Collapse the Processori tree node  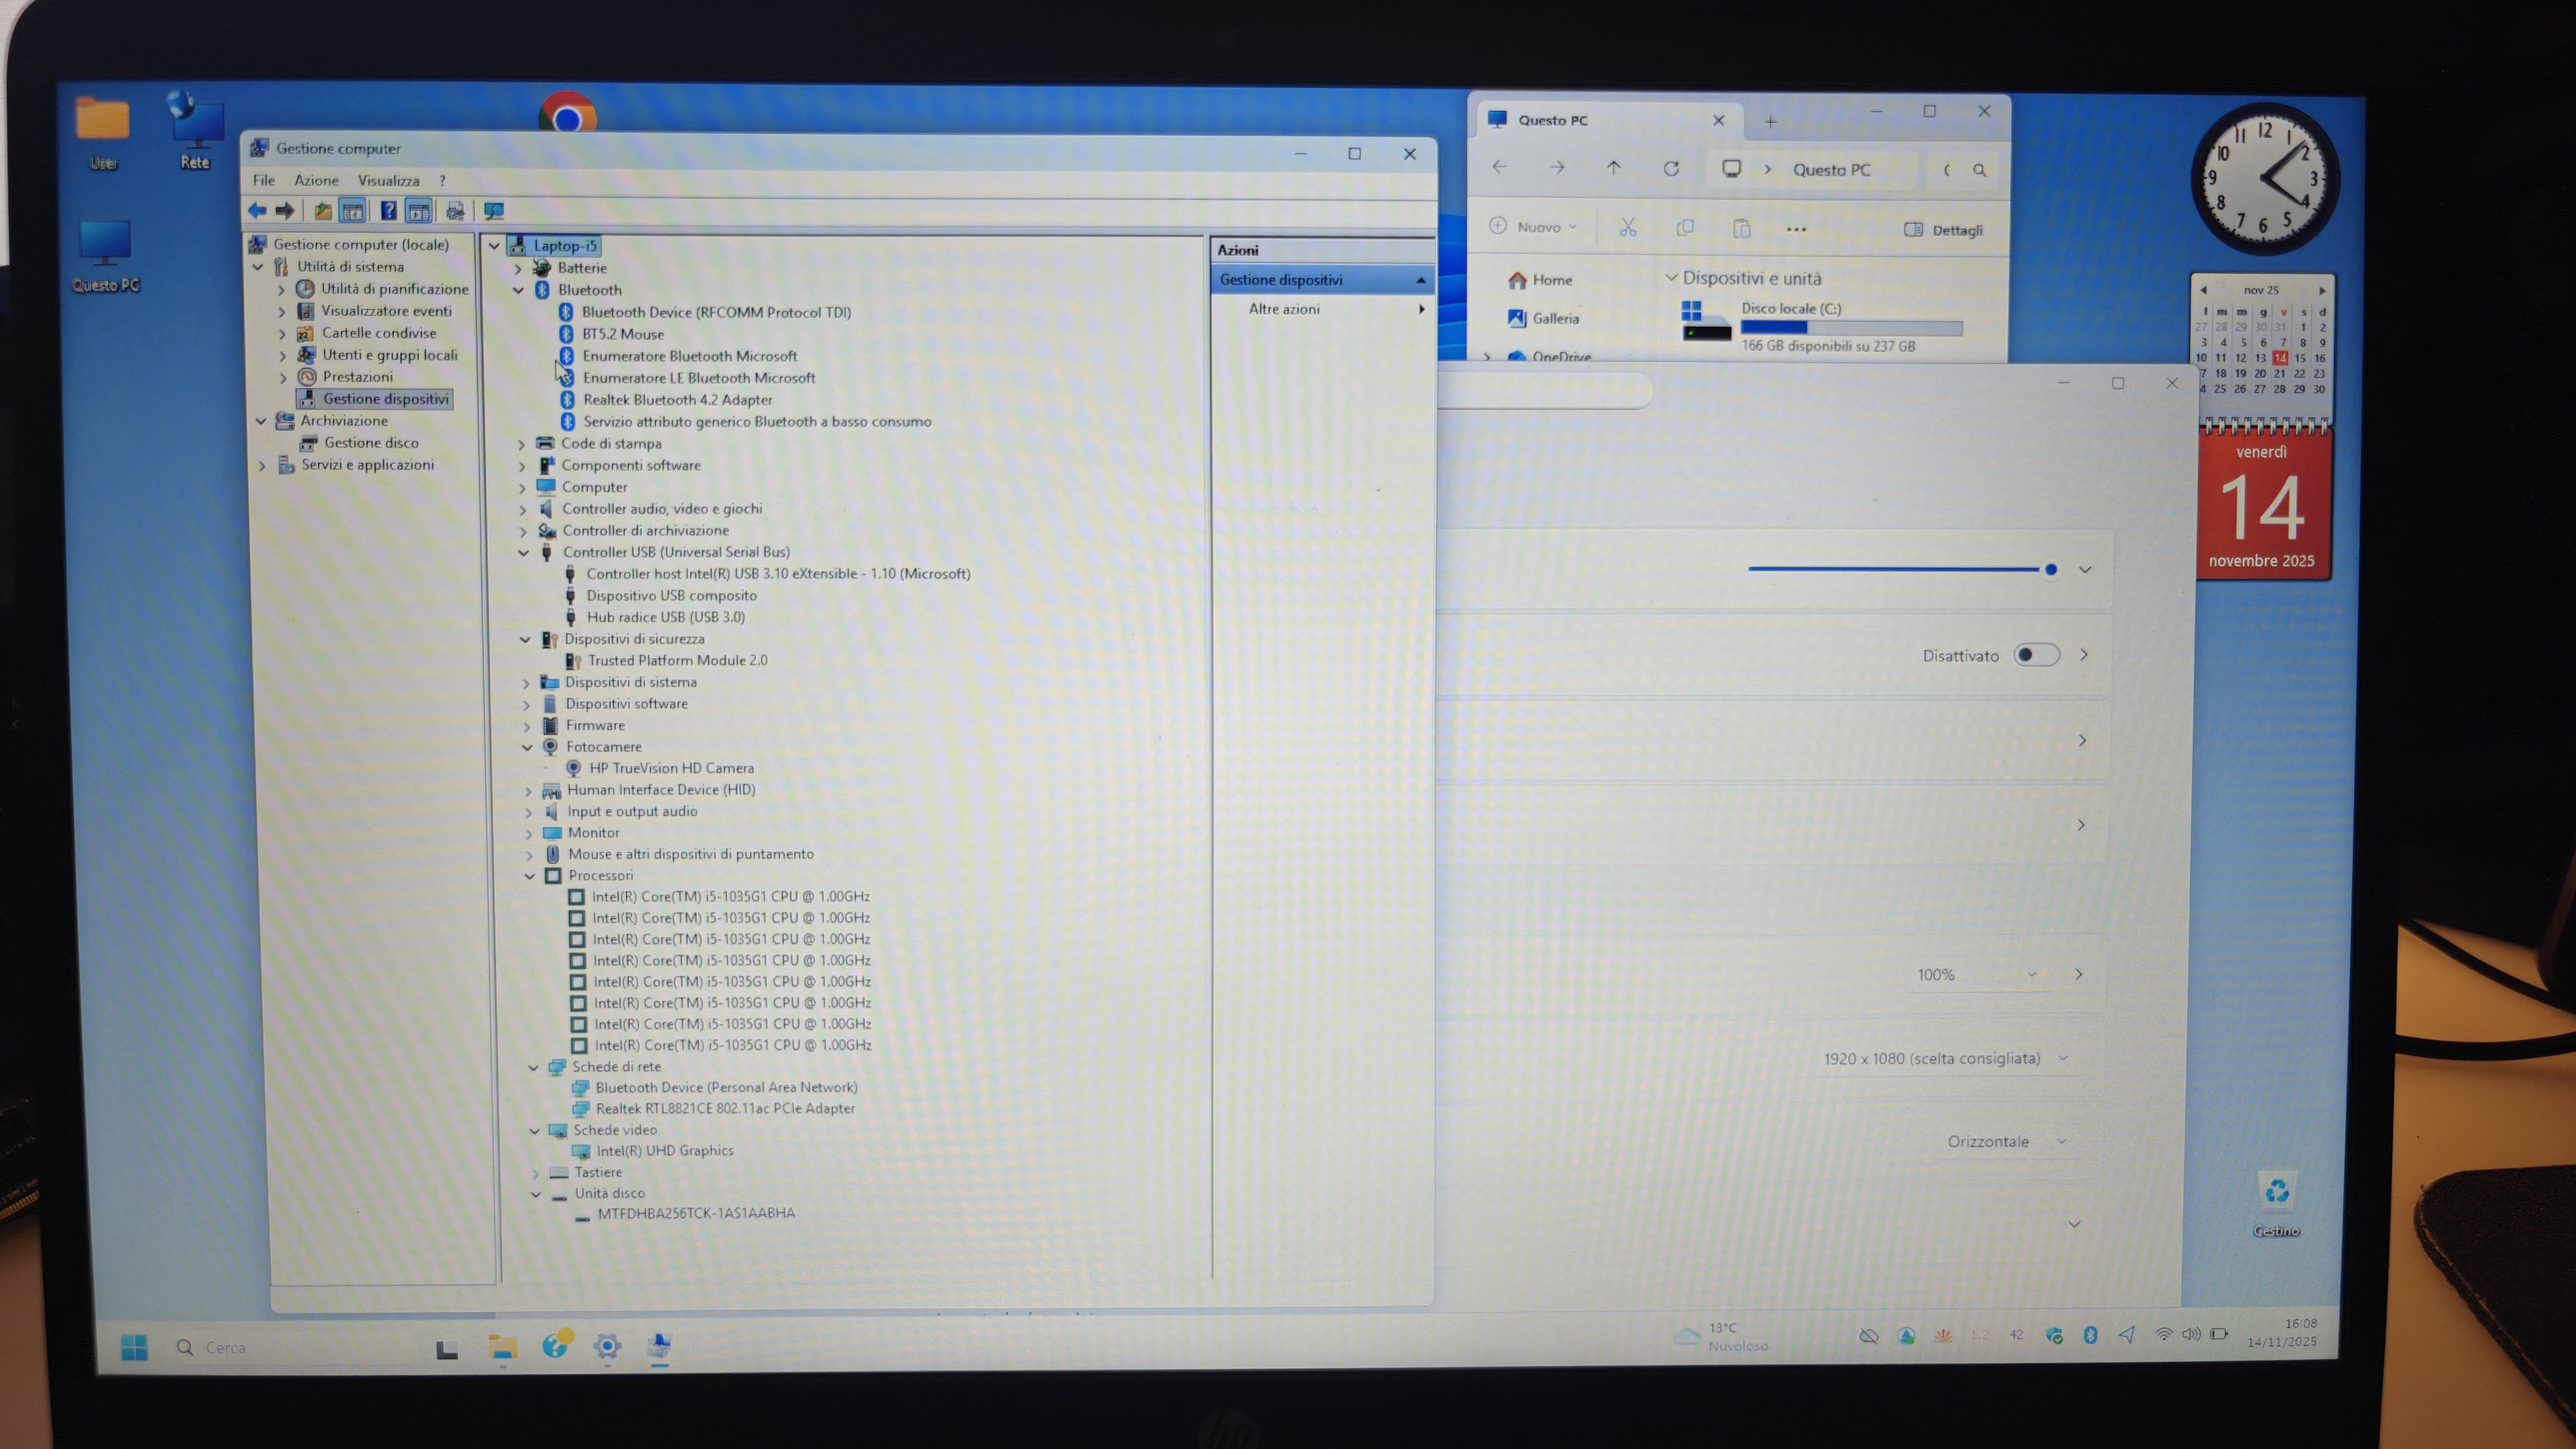click(530, 876)
